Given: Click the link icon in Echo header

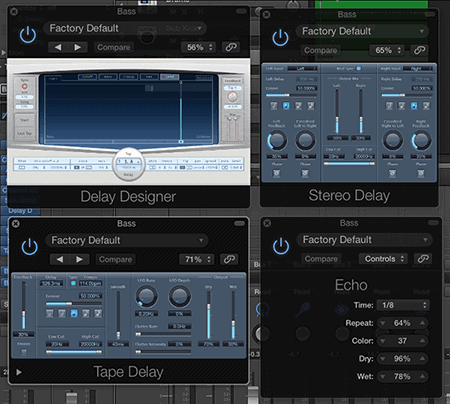Looking at the screenshot, I should (x=423, y=259).
